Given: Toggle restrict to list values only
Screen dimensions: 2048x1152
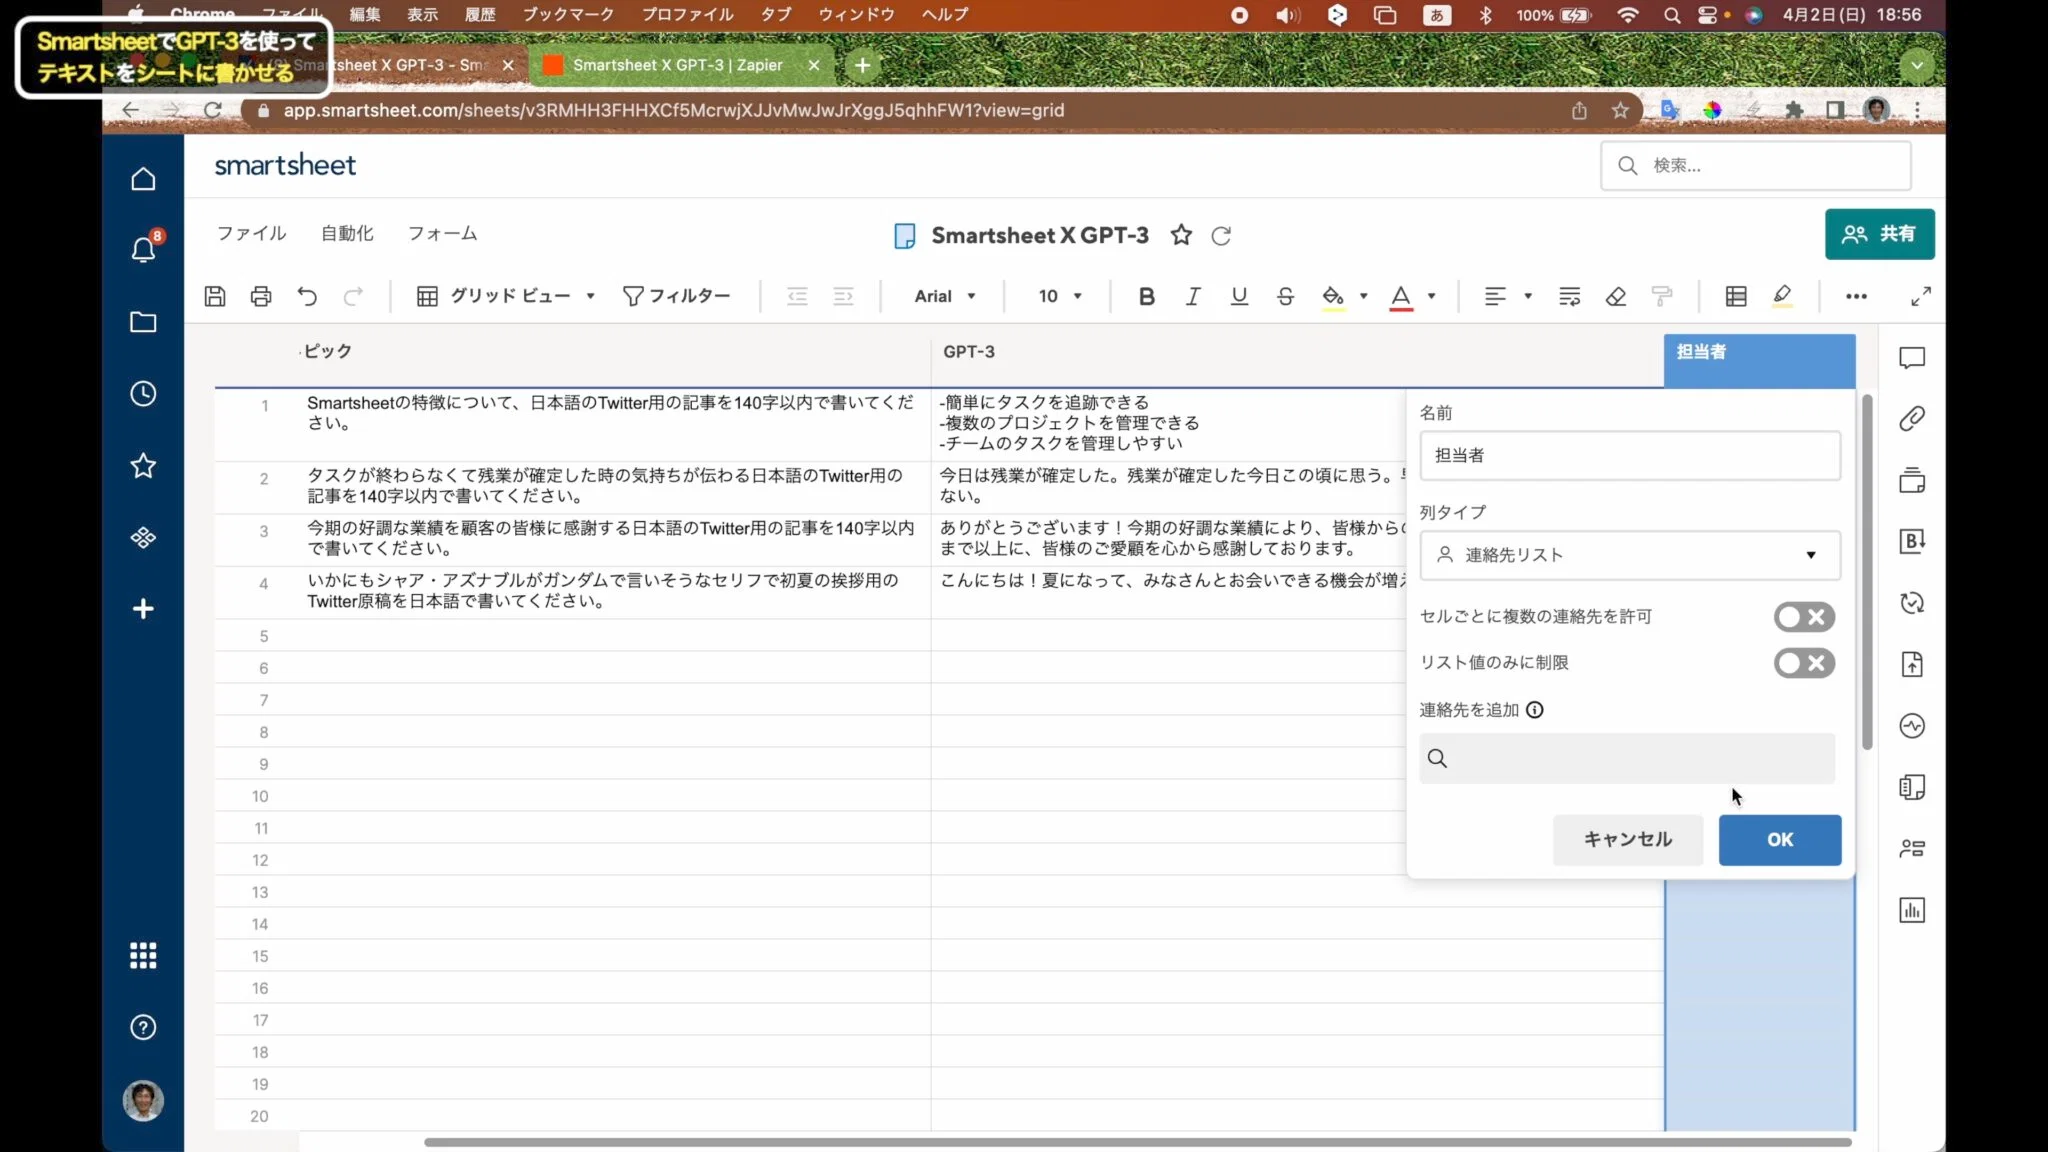Looking at the screenshot, I should point(1804,663).
